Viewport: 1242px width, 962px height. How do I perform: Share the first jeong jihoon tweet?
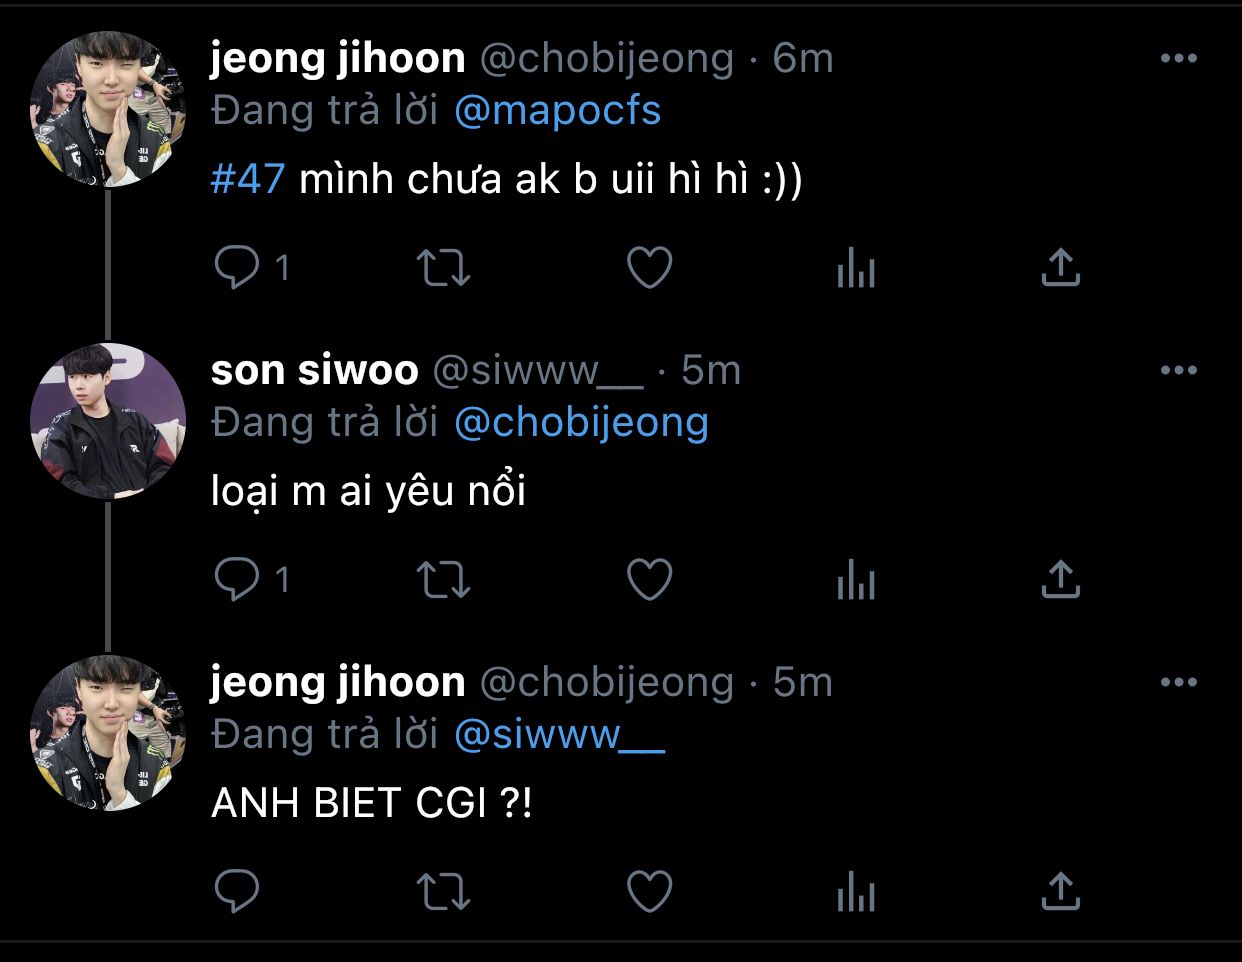tap(1060, 267)
